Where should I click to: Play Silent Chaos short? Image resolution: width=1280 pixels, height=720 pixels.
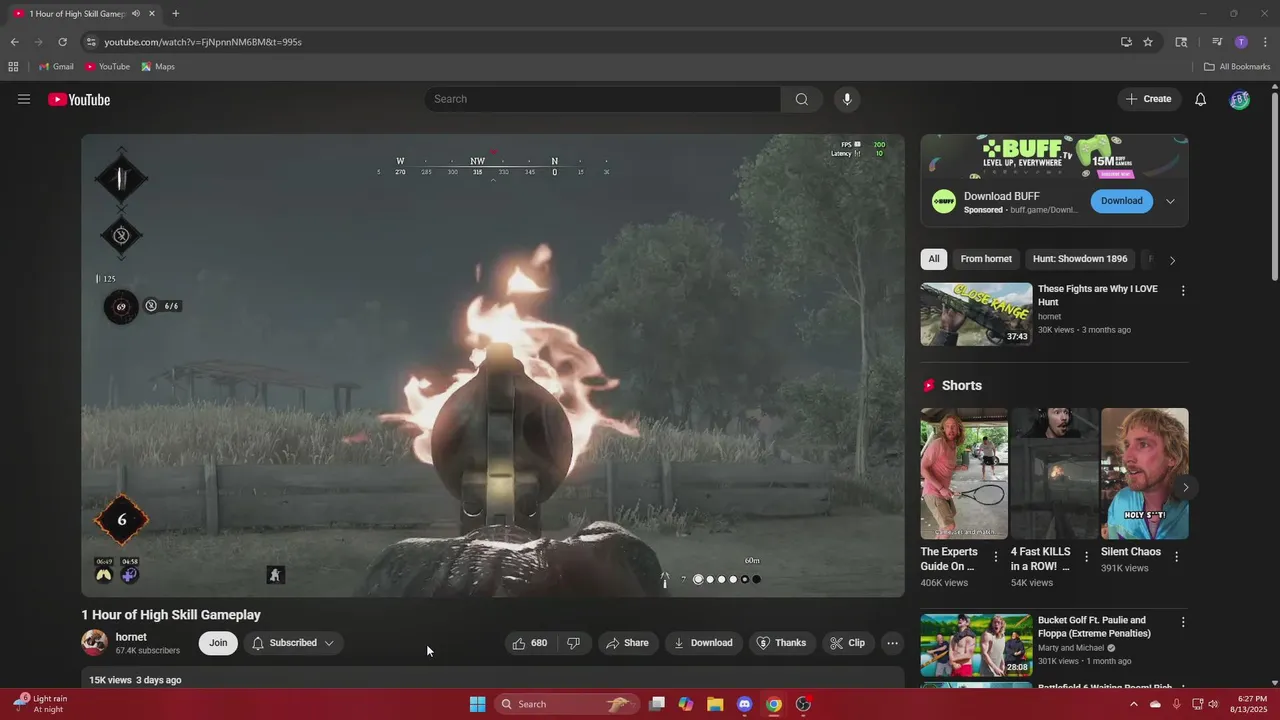1145,474
